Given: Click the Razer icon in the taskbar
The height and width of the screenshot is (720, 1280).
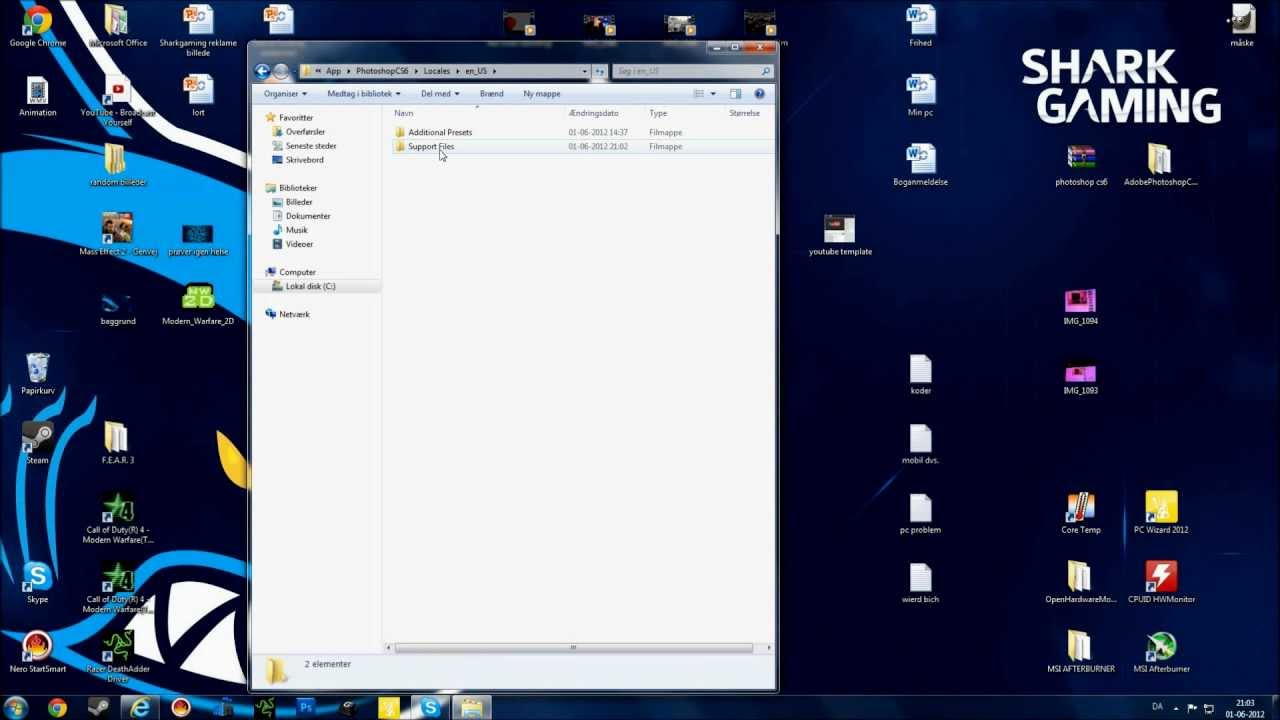Looking at the screenshot, I should pos(265,708).
